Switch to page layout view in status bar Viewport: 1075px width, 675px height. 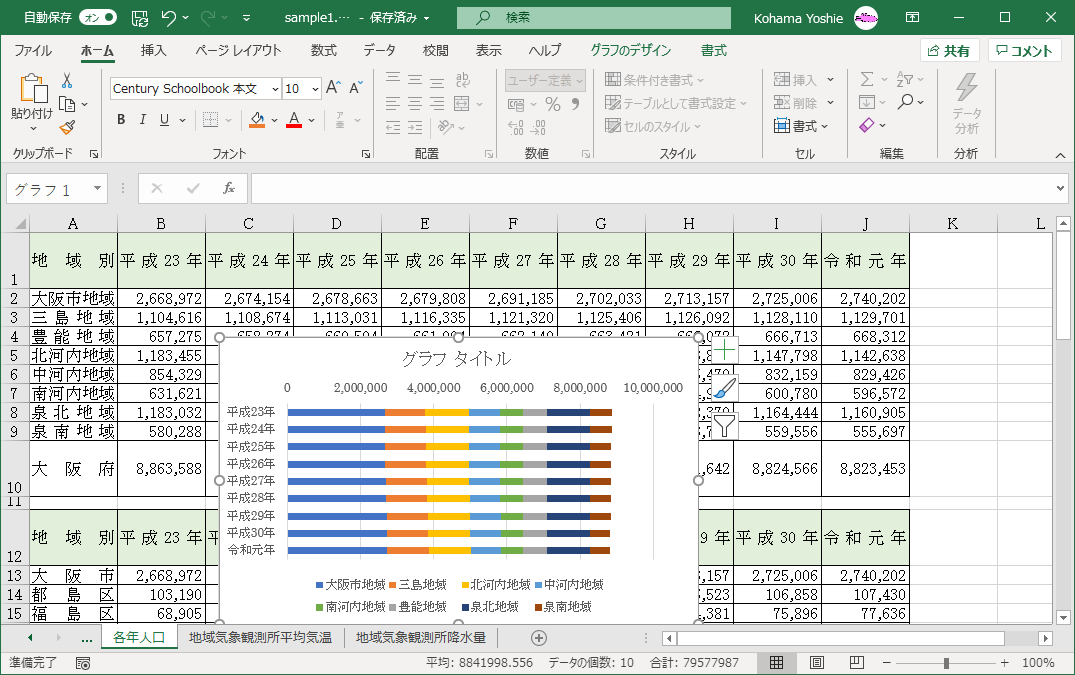(816, 663)
